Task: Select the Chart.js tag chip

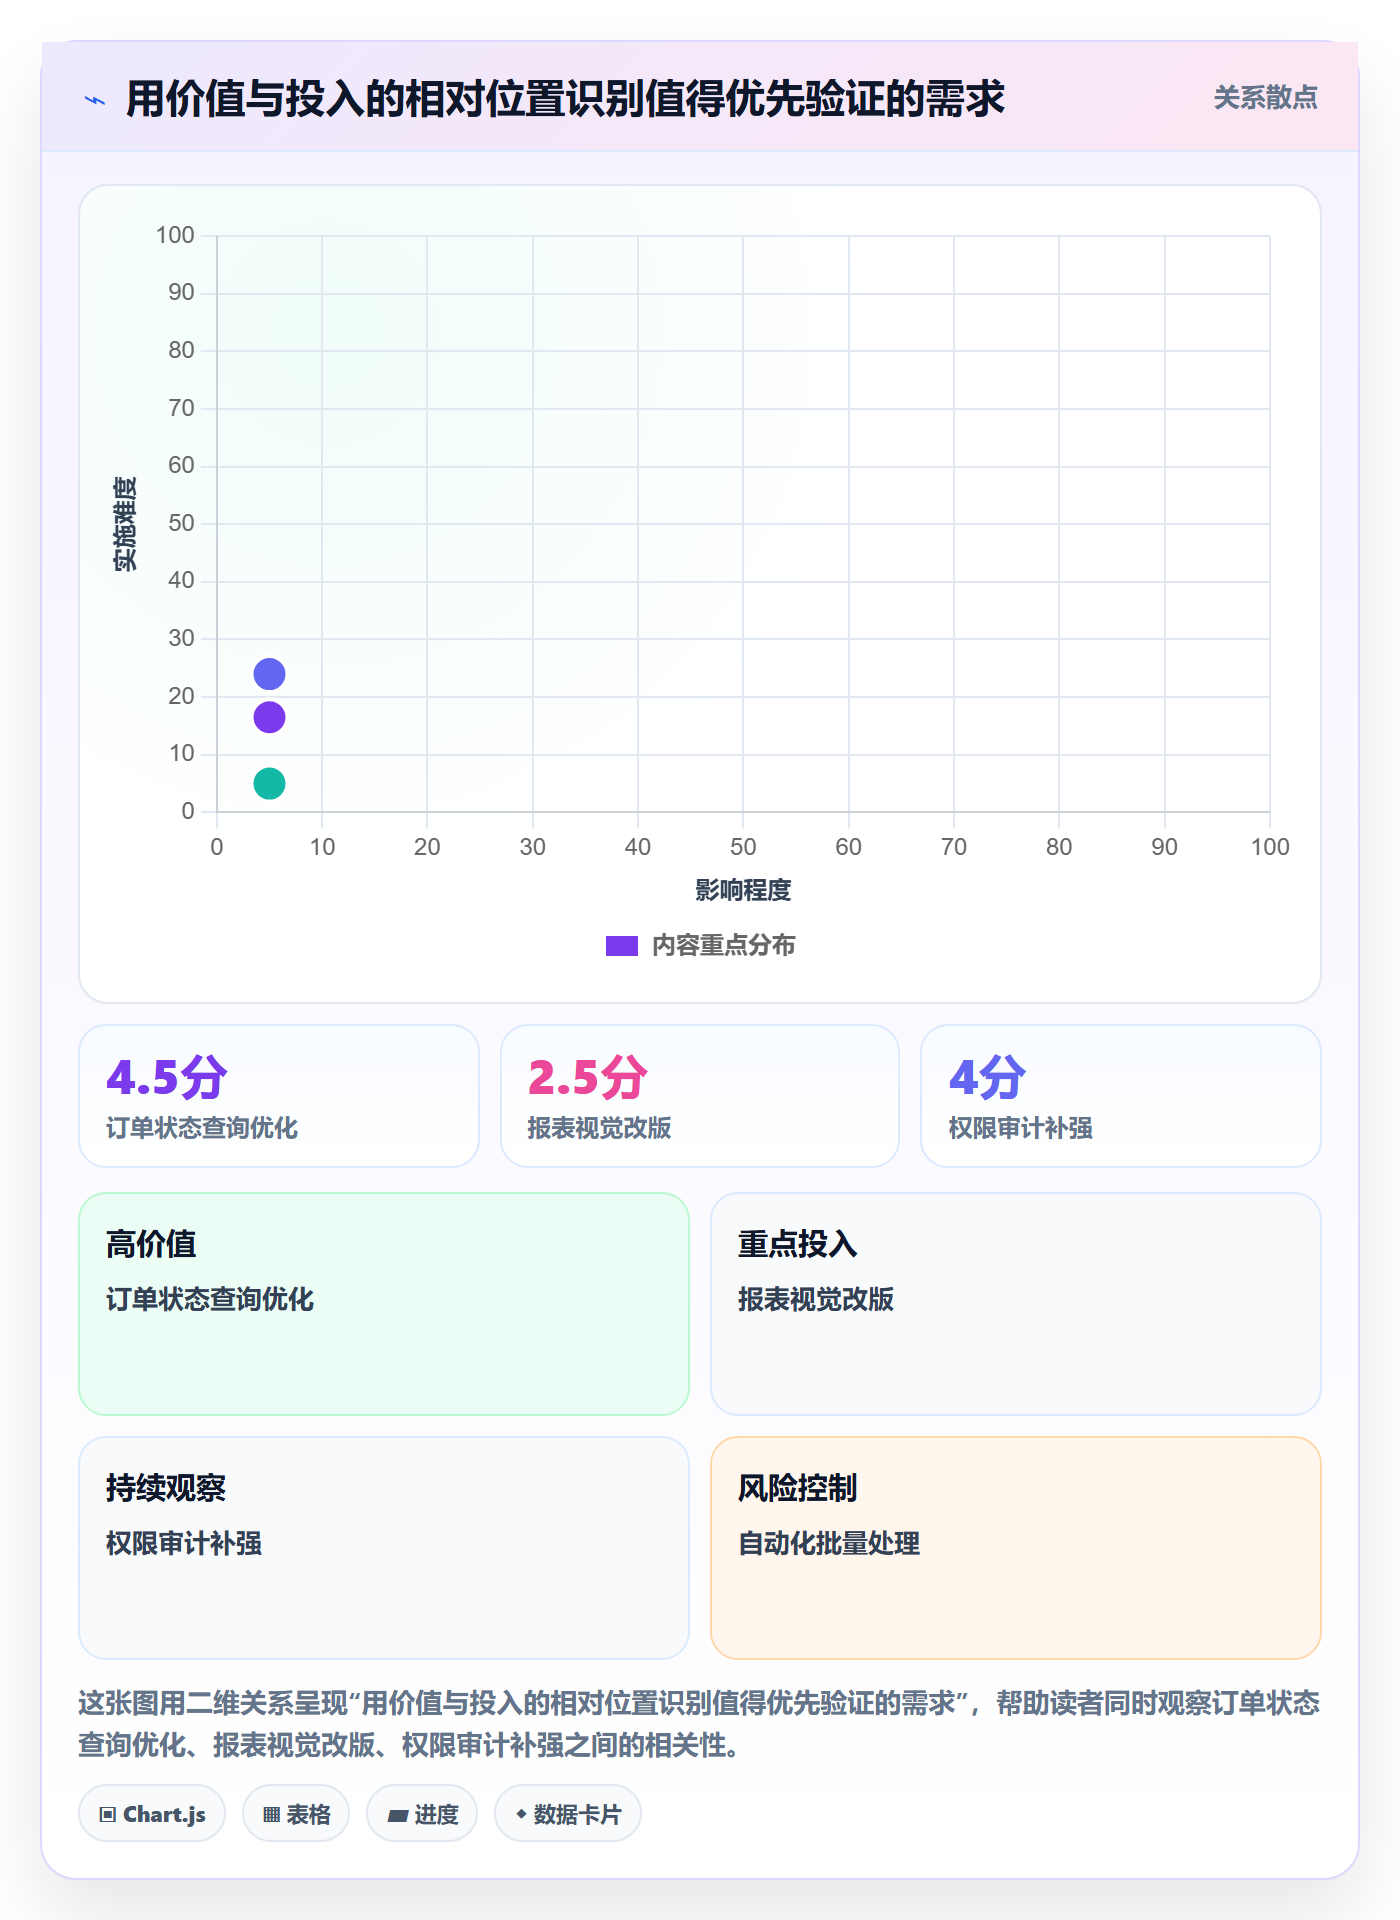Action: tap(152, 1813)
